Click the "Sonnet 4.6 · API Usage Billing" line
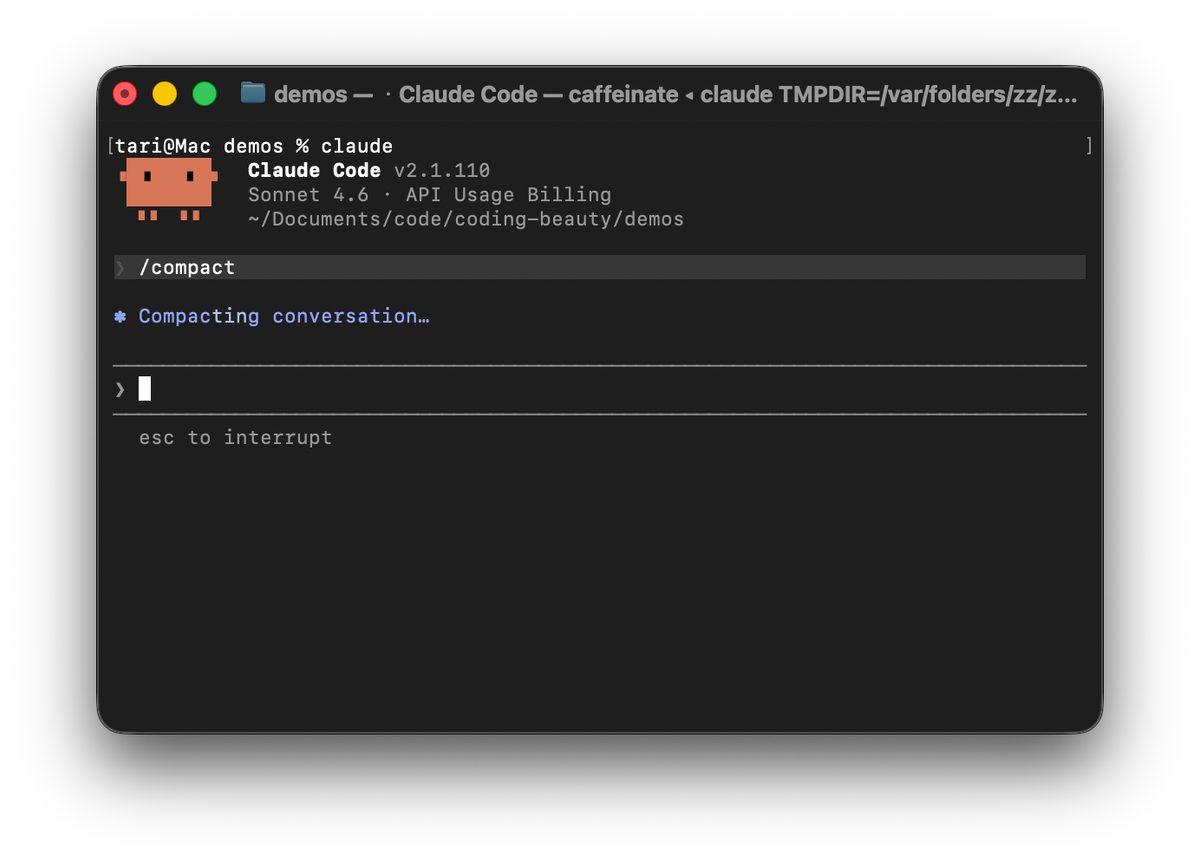The width and height of the screenshot is (1200, 862). click(x=430, y=195)
